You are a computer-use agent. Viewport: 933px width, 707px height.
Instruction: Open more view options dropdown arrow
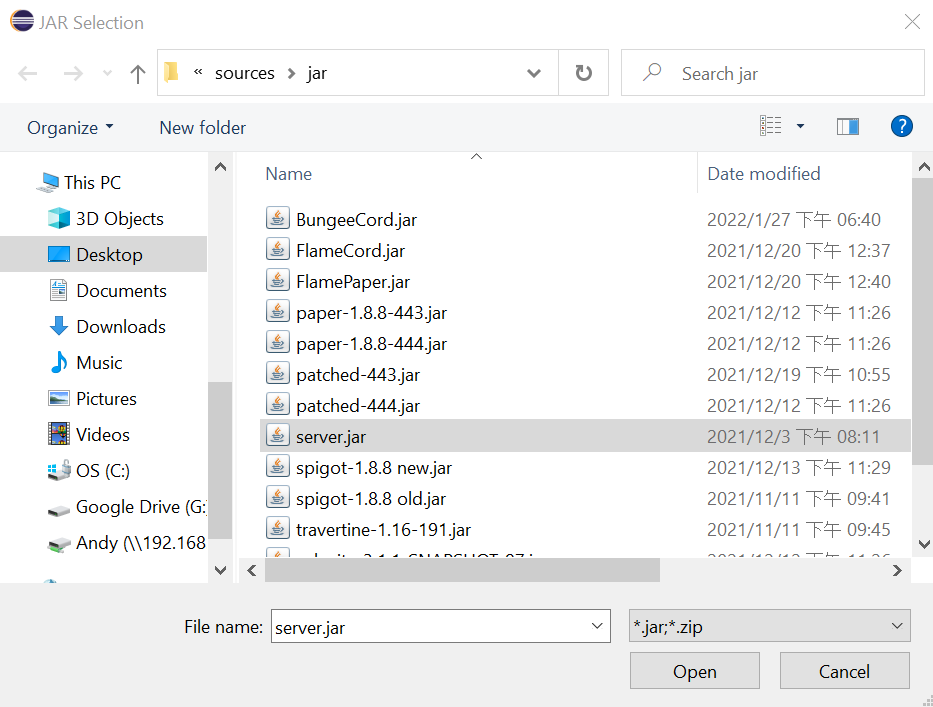[x=800, y=126]
